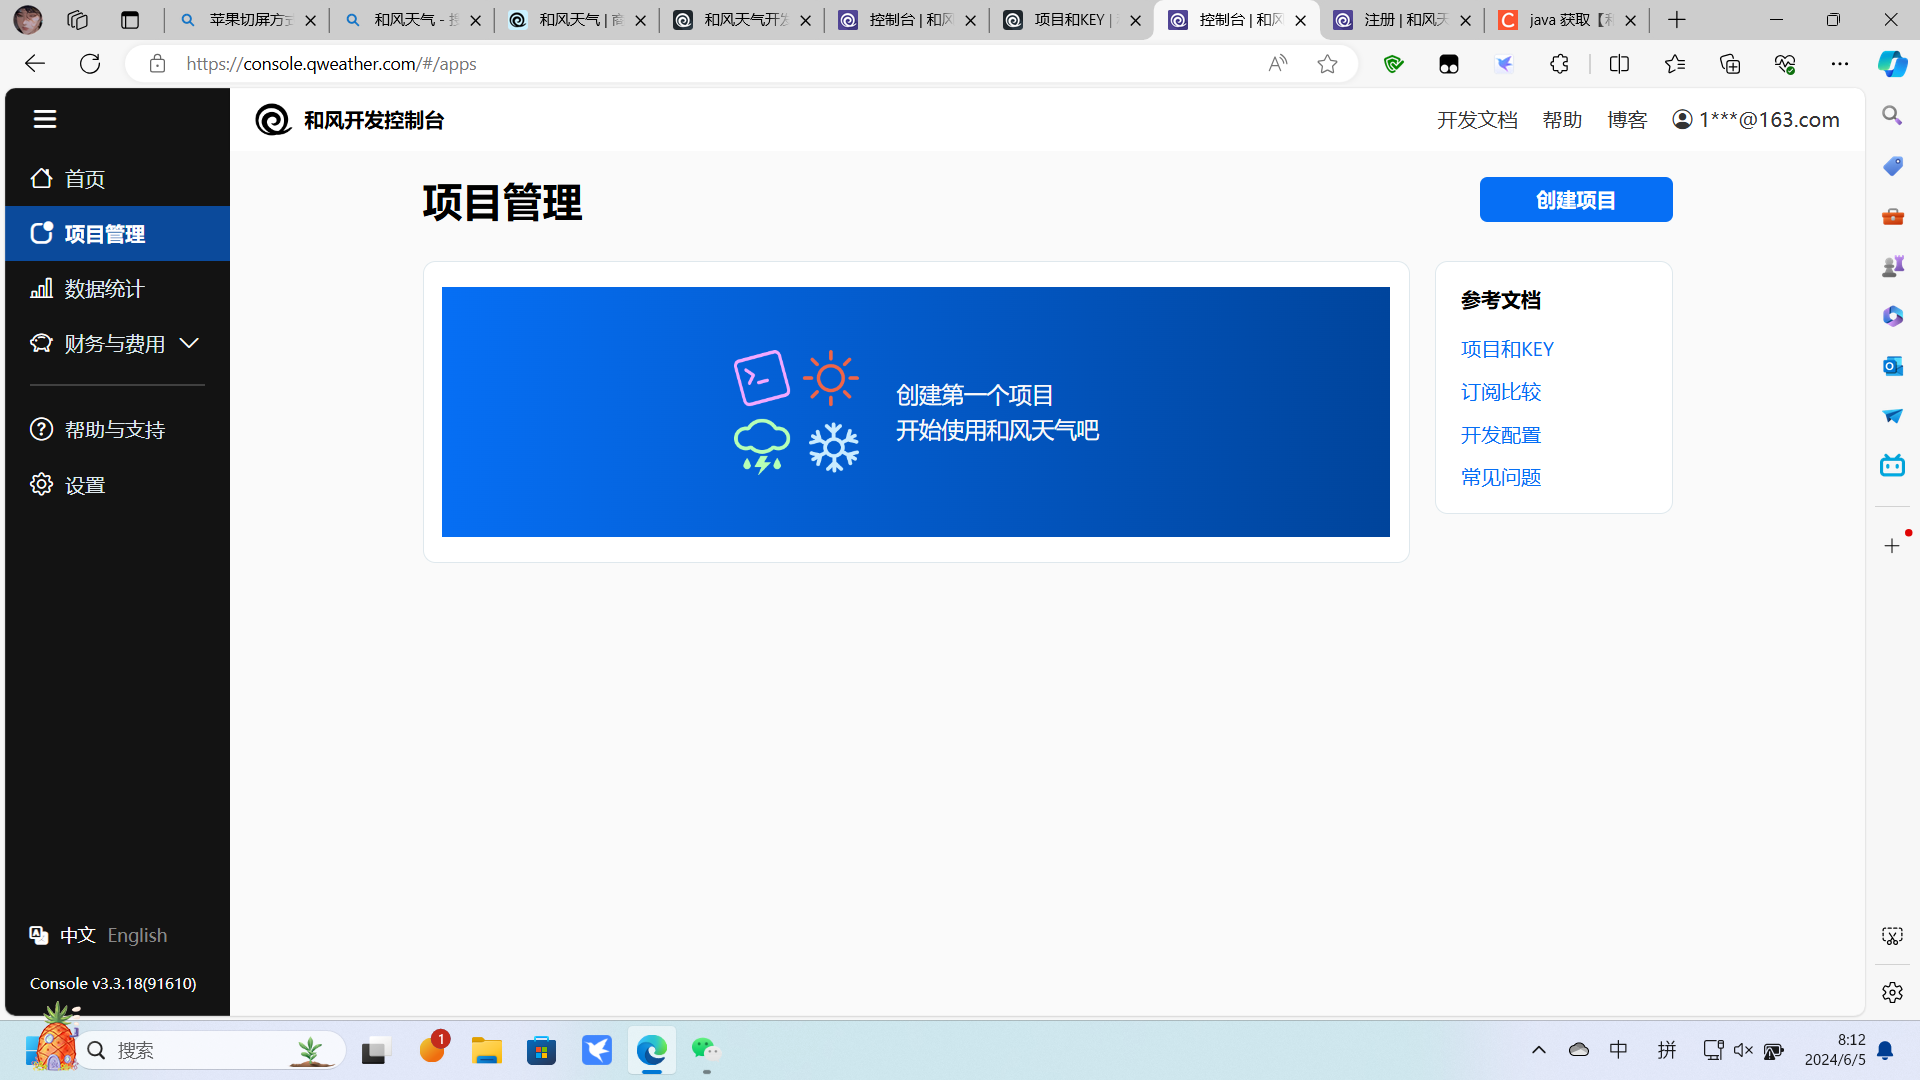
Task: Open browser extensions puzzle icon
Action: [x=1559, y=64]
